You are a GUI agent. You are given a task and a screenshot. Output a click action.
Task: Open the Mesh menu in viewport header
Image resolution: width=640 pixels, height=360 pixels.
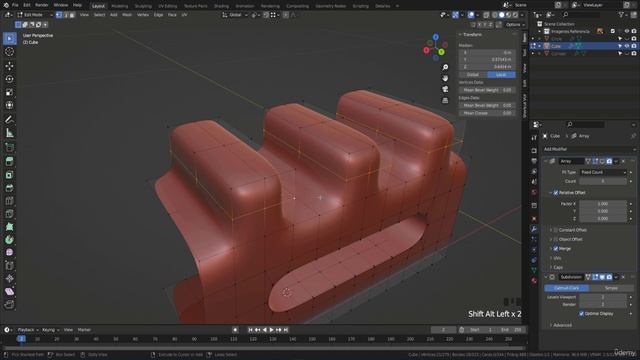coord(127,15)
